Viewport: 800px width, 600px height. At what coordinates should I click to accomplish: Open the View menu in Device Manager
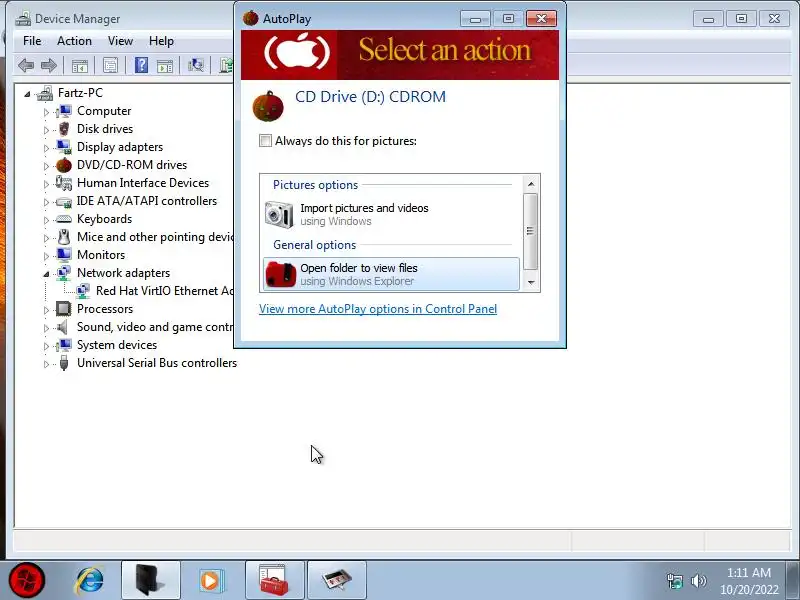120,41
